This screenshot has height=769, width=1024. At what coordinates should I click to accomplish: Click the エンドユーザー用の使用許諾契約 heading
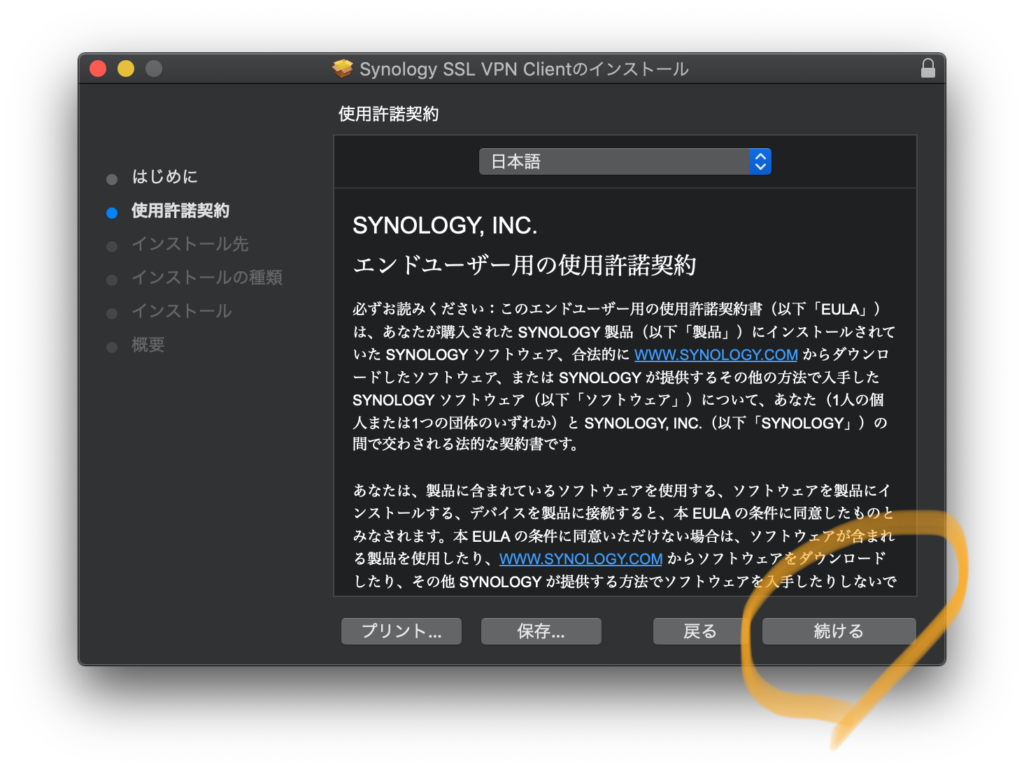(x=524, y=265)
